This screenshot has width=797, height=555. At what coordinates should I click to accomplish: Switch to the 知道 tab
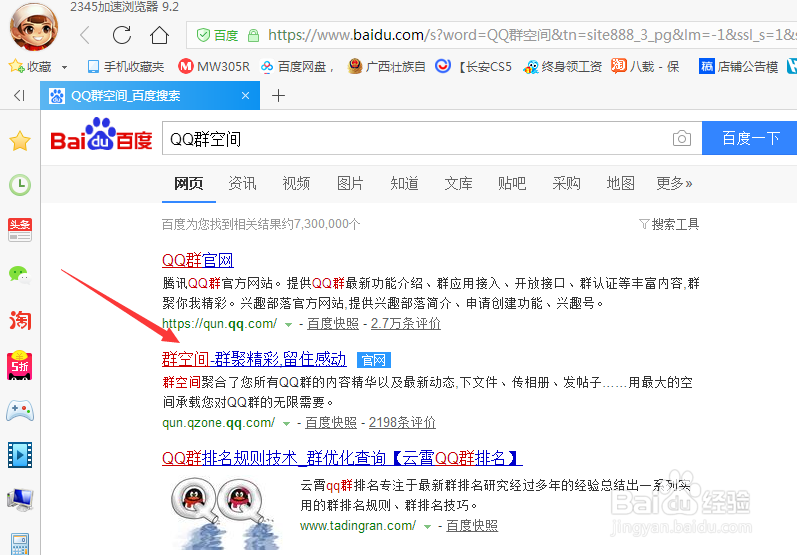click(404, 183)
